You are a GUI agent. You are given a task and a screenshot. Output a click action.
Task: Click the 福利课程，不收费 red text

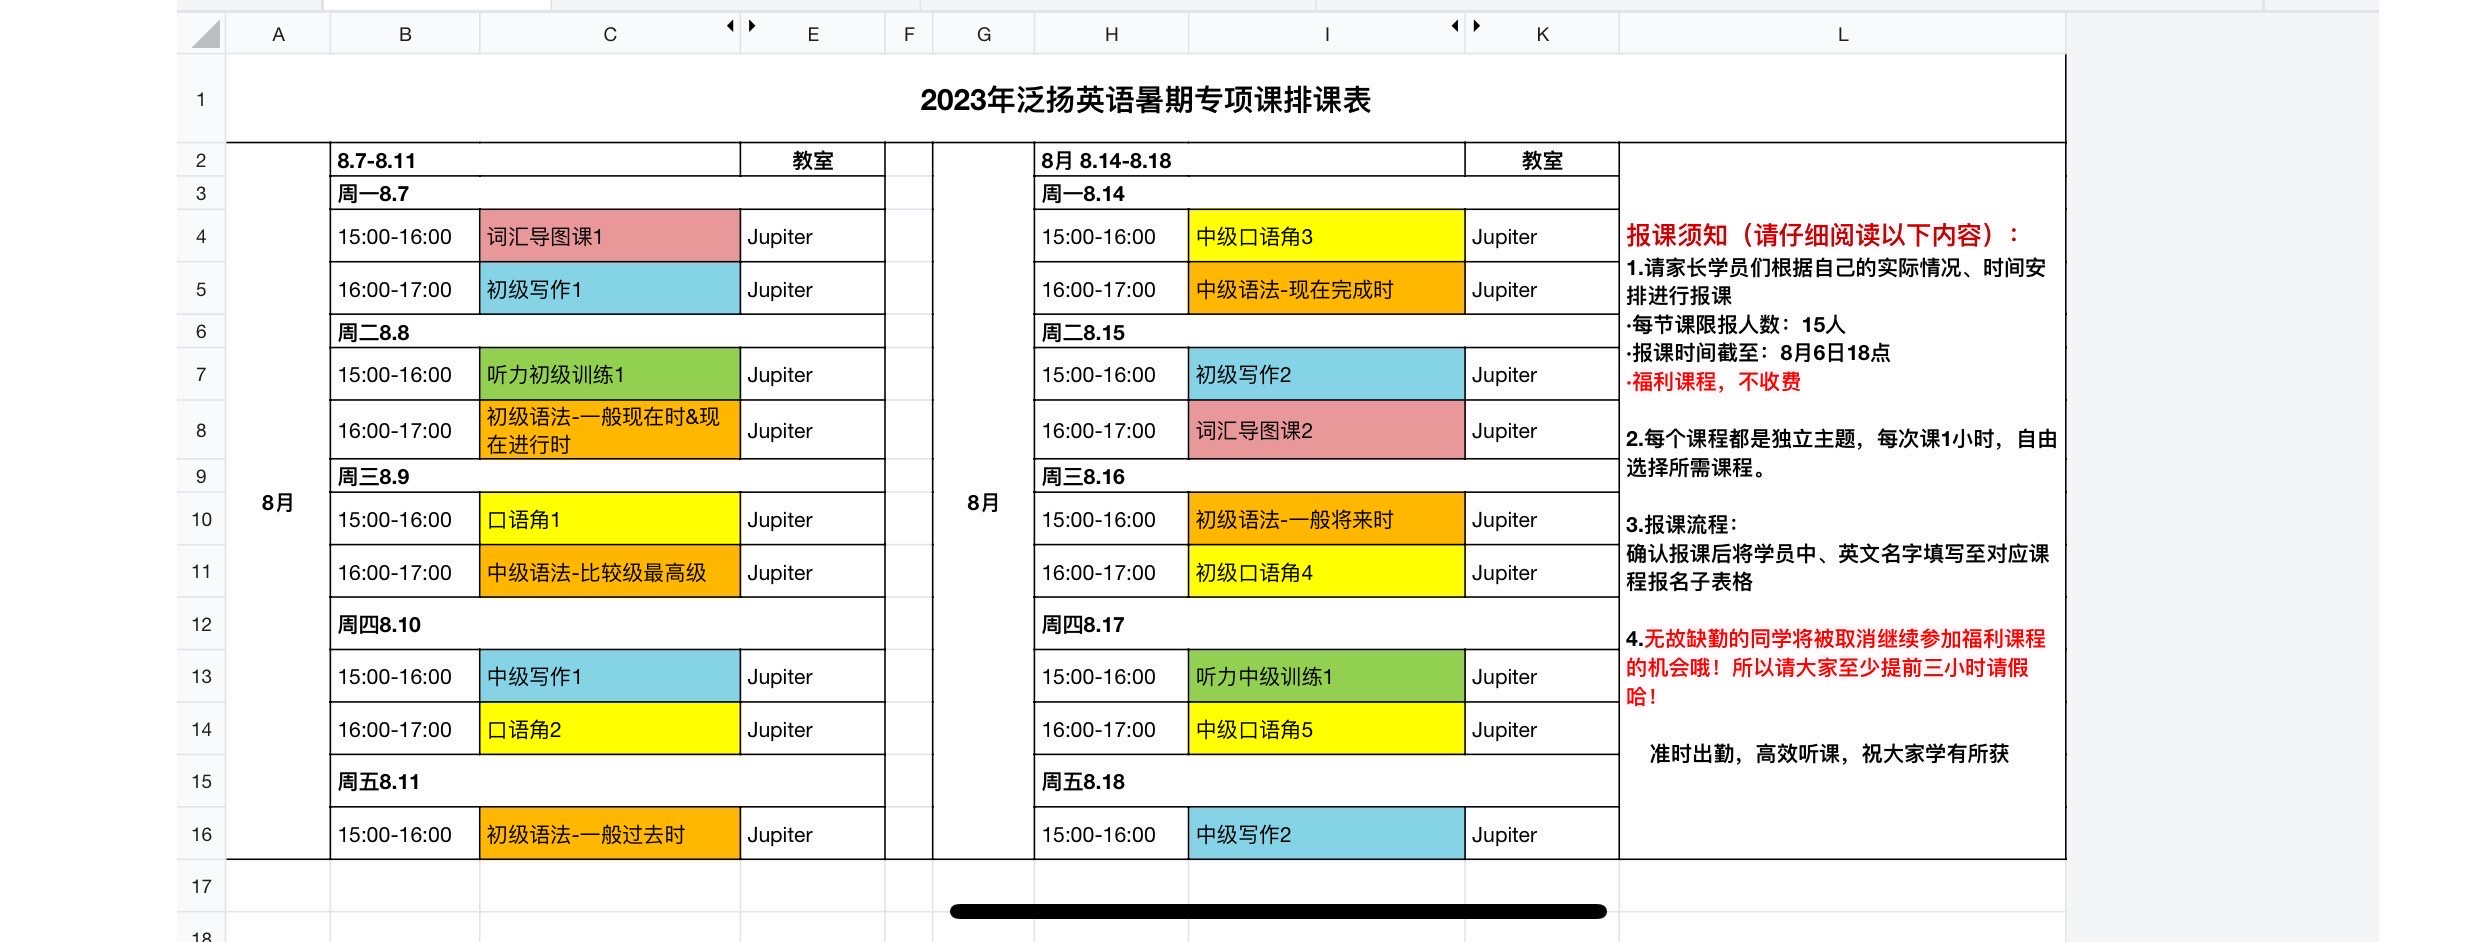tap(1714, 381)
